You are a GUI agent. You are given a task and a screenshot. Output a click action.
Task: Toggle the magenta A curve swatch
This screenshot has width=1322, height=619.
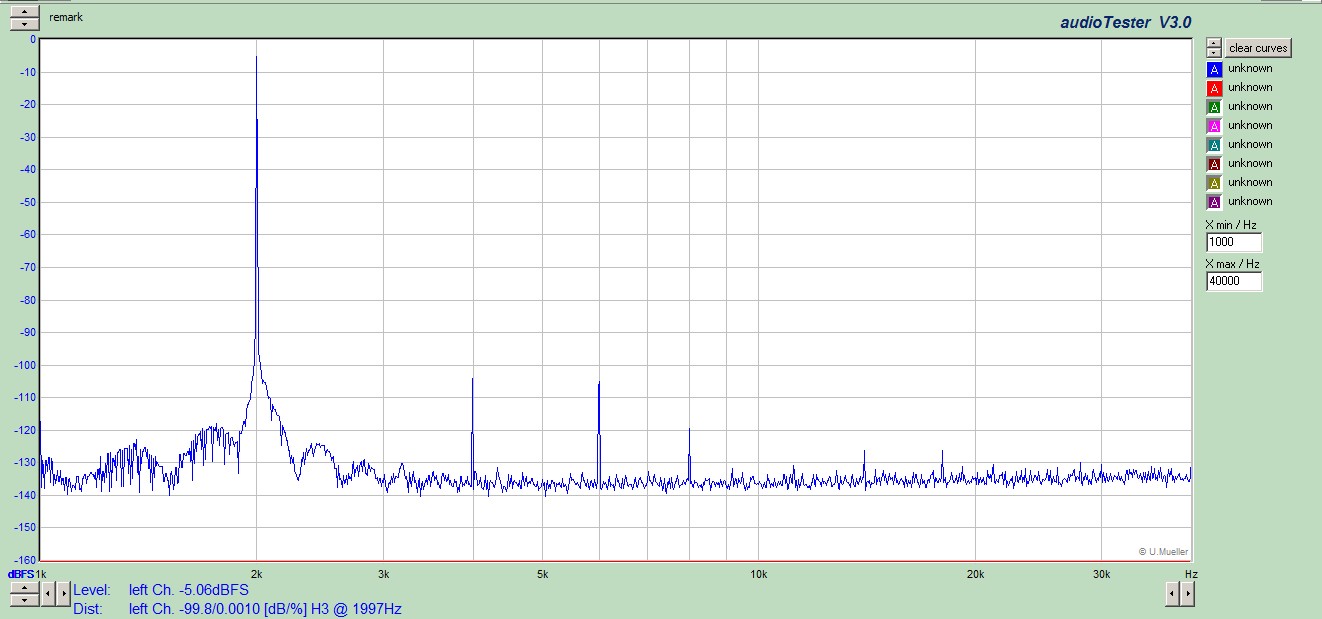pos(1214,126)
